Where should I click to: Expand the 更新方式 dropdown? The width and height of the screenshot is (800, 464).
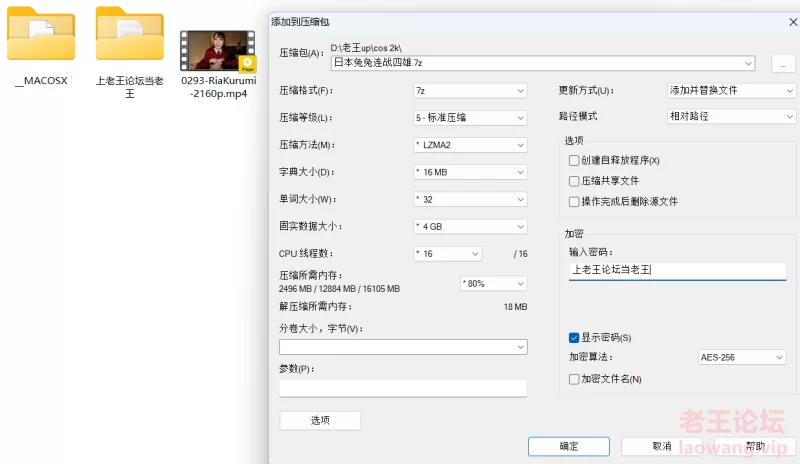click(731, 90)
